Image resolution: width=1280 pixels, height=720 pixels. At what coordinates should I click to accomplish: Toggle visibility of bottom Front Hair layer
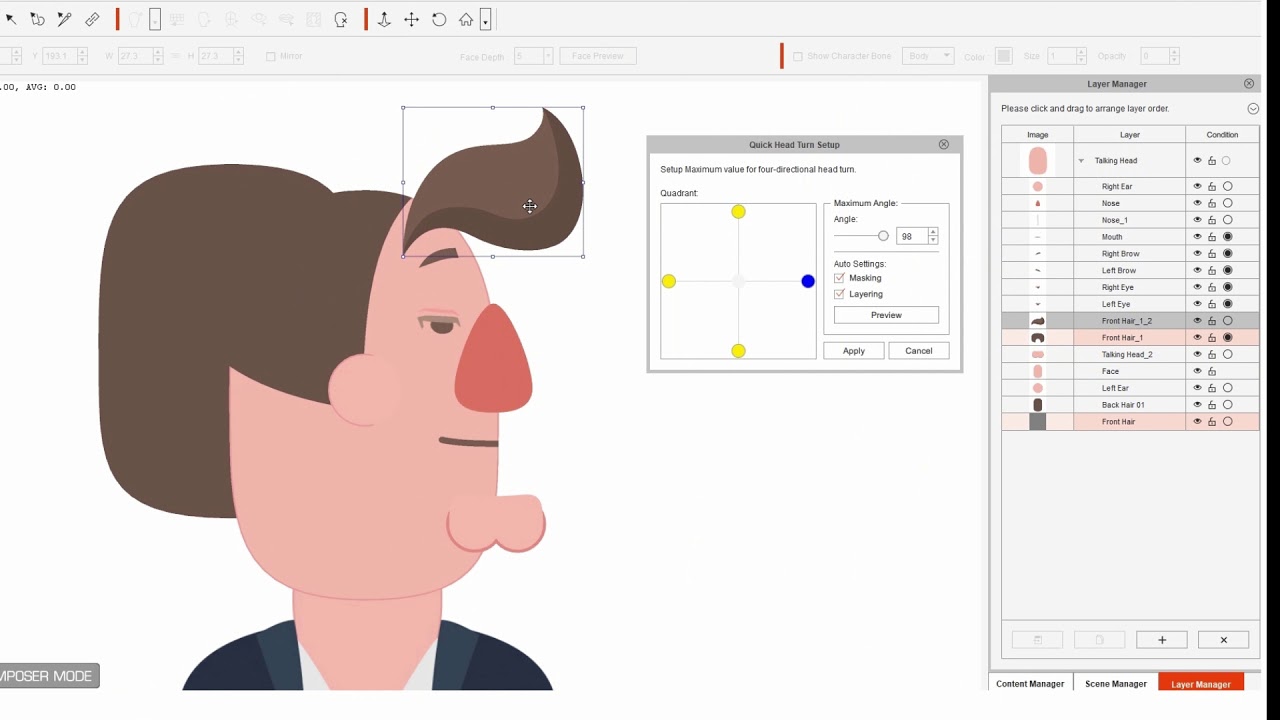point(1197,422)
